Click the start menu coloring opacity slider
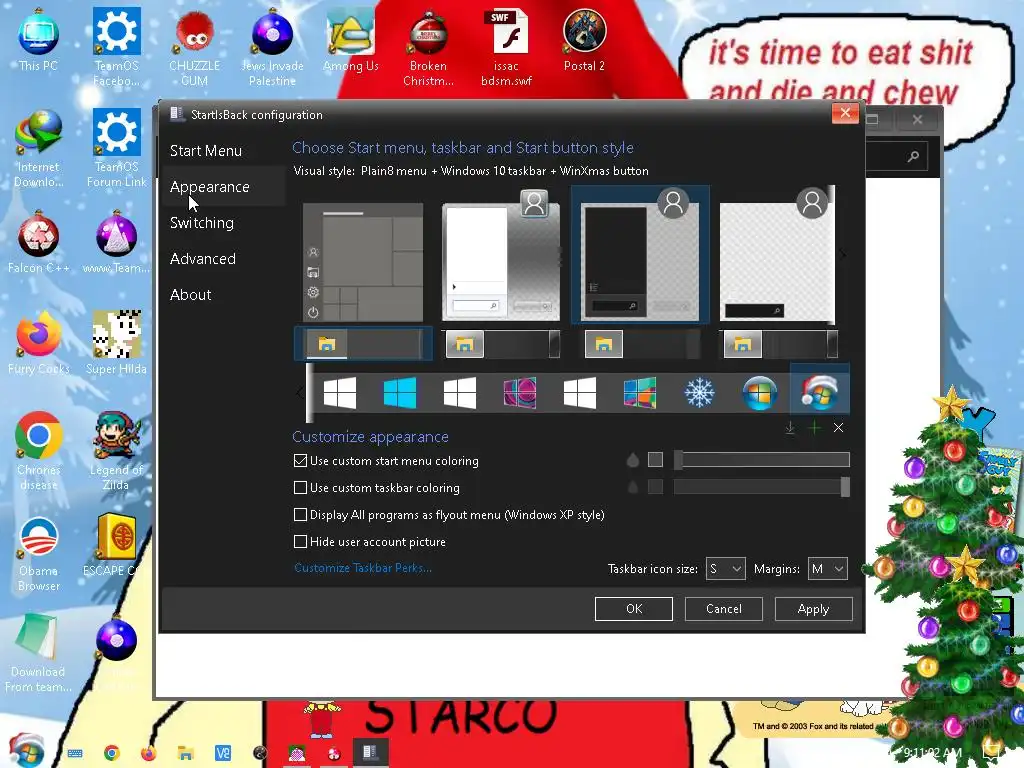The width and height of the screenshot is (1024, 768). click(761, 460)
